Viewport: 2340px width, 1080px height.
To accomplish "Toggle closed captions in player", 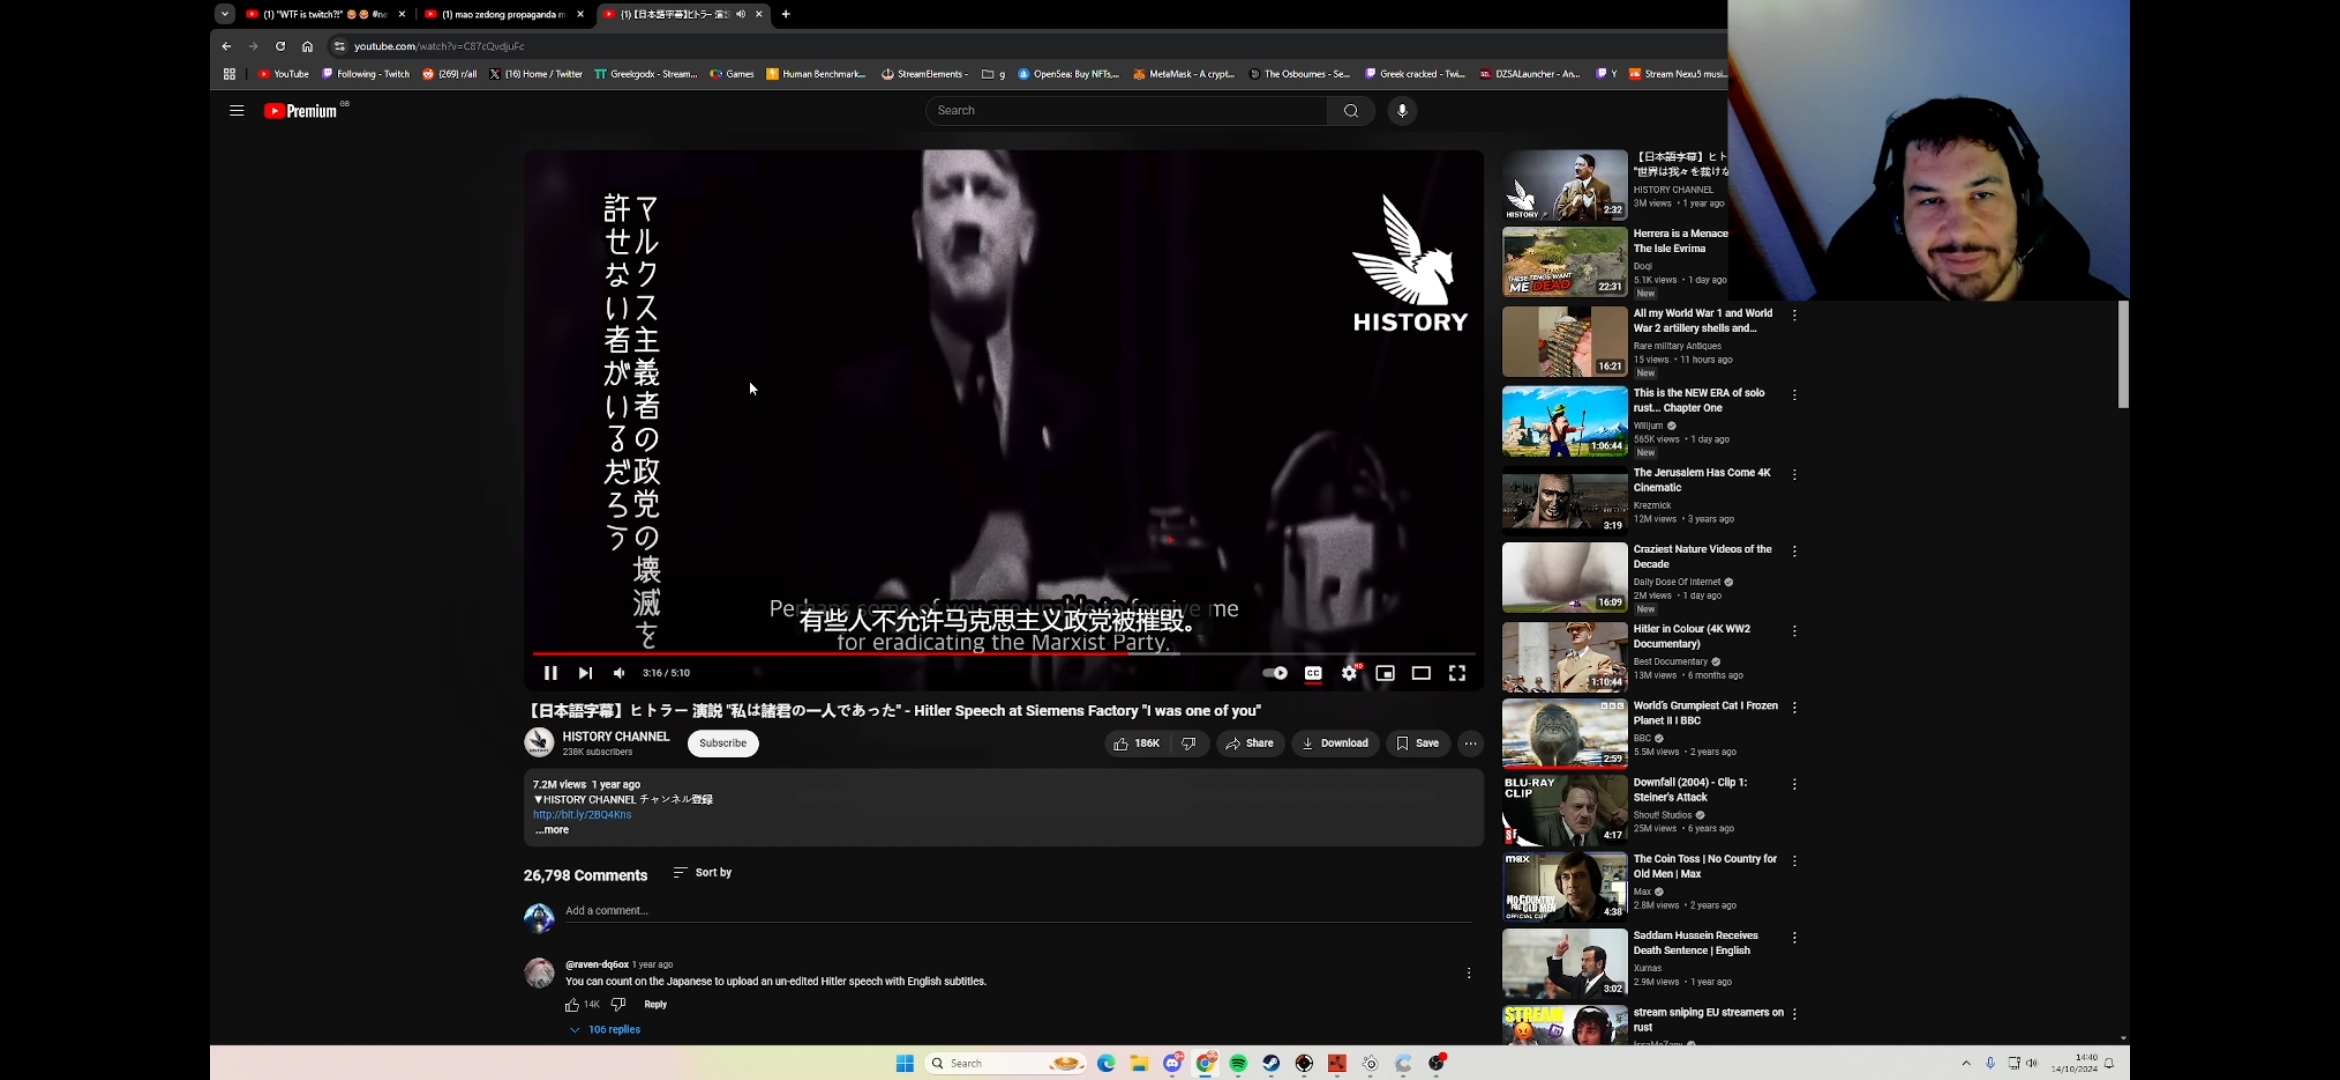I will coord(1313,673).
